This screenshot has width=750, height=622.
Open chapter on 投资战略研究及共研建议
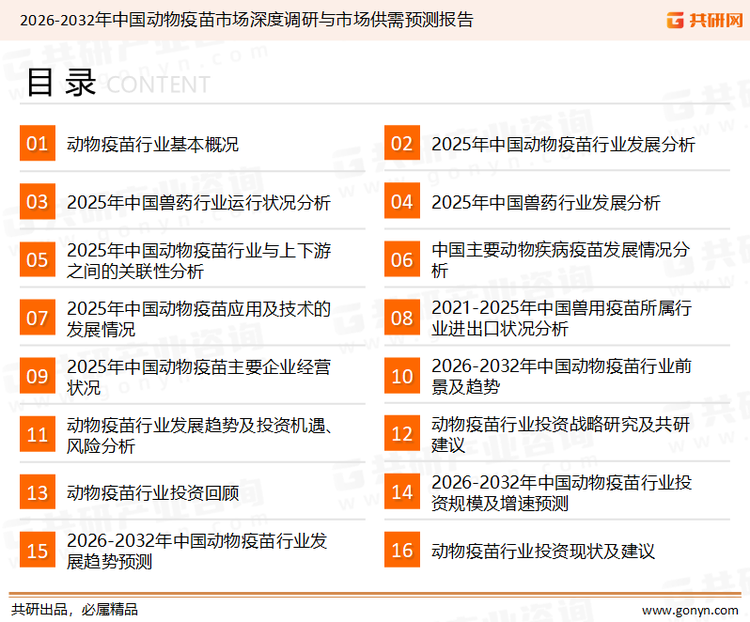[x=561, y=434]
